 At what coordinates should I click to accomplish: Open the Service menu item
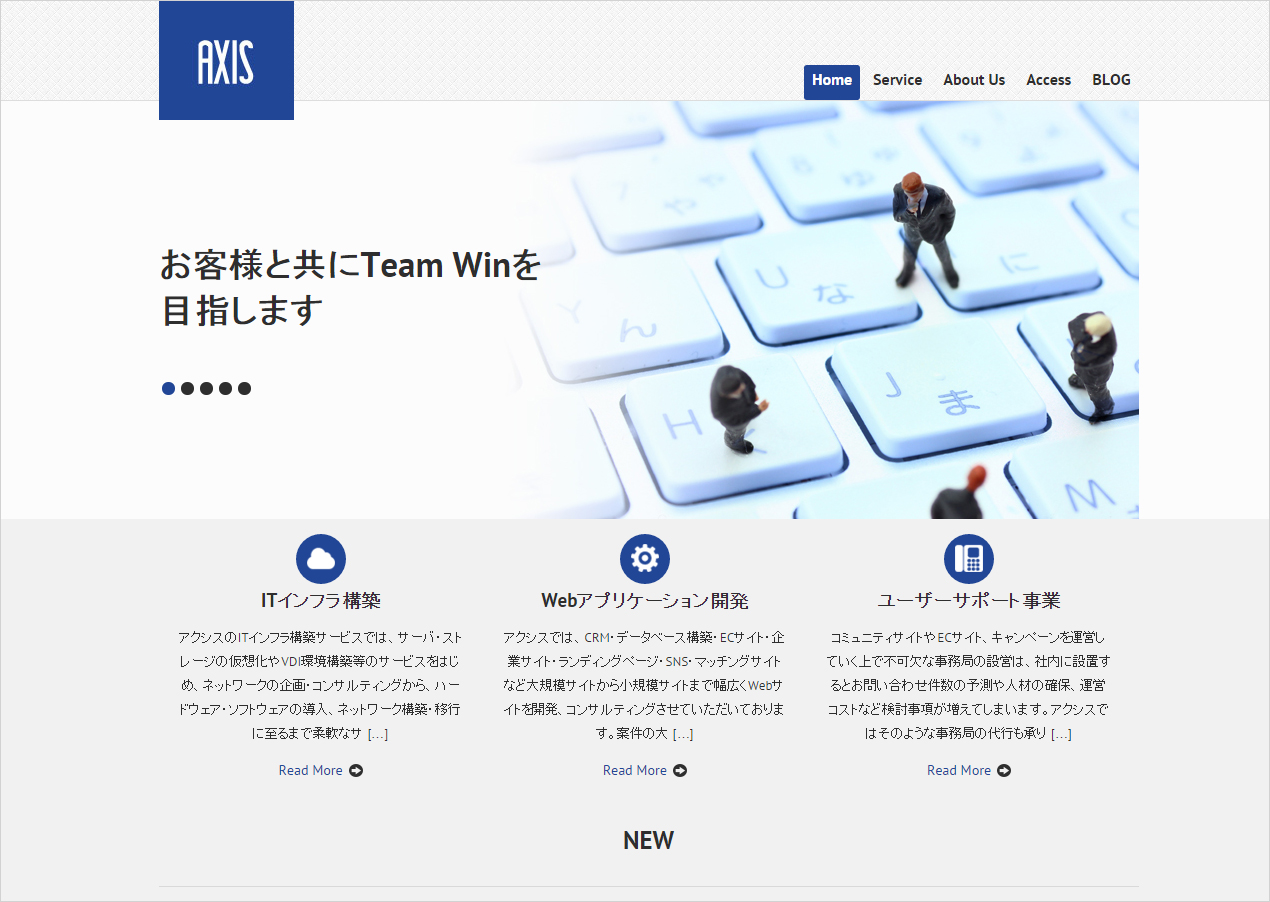point(897,81)
